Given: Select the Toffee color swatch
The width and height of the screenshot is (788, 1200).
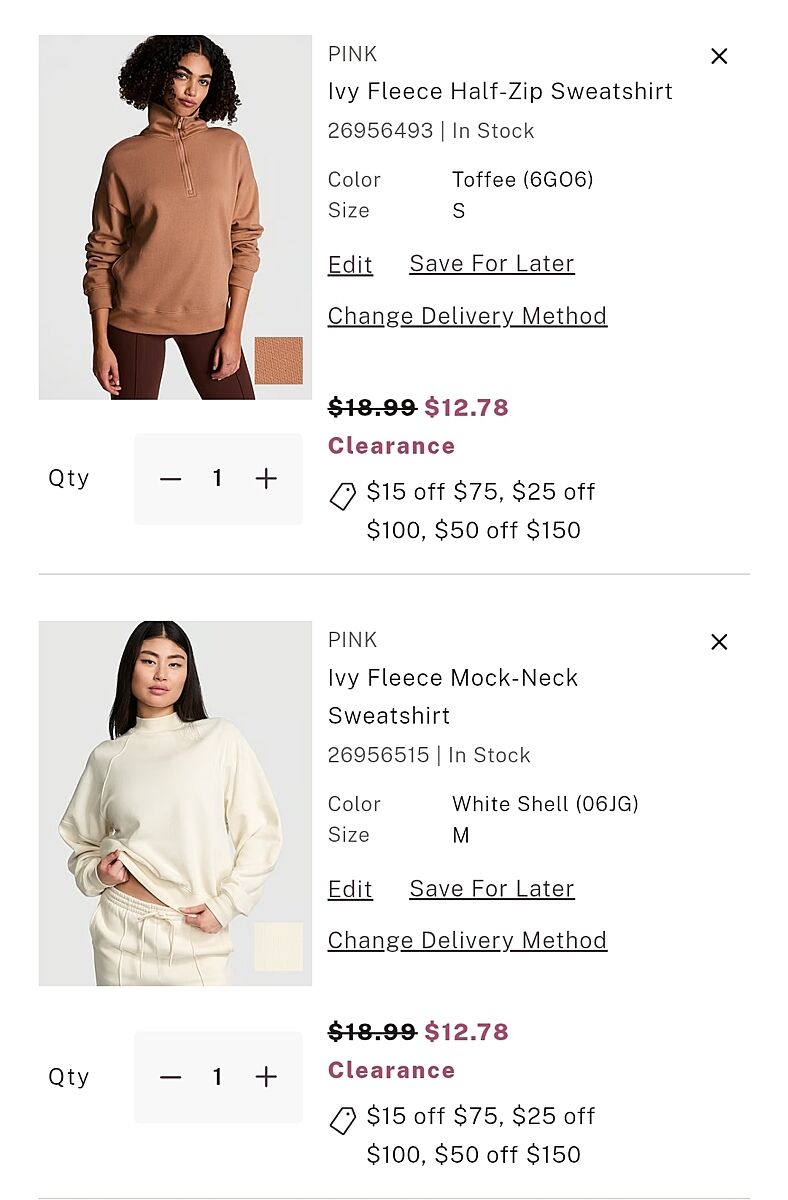Looking at the screenshot, I should (x=278, y=361).
